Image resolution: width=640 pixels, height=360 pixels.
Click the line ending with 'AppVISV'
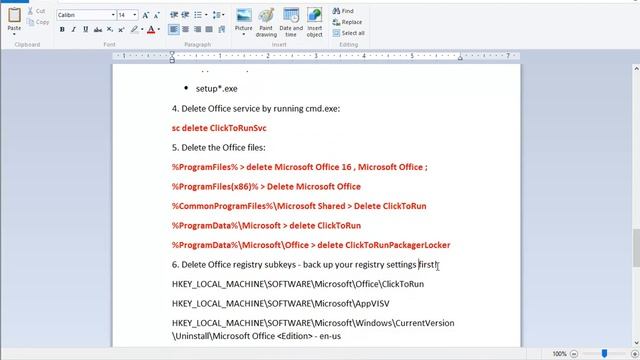280,304
